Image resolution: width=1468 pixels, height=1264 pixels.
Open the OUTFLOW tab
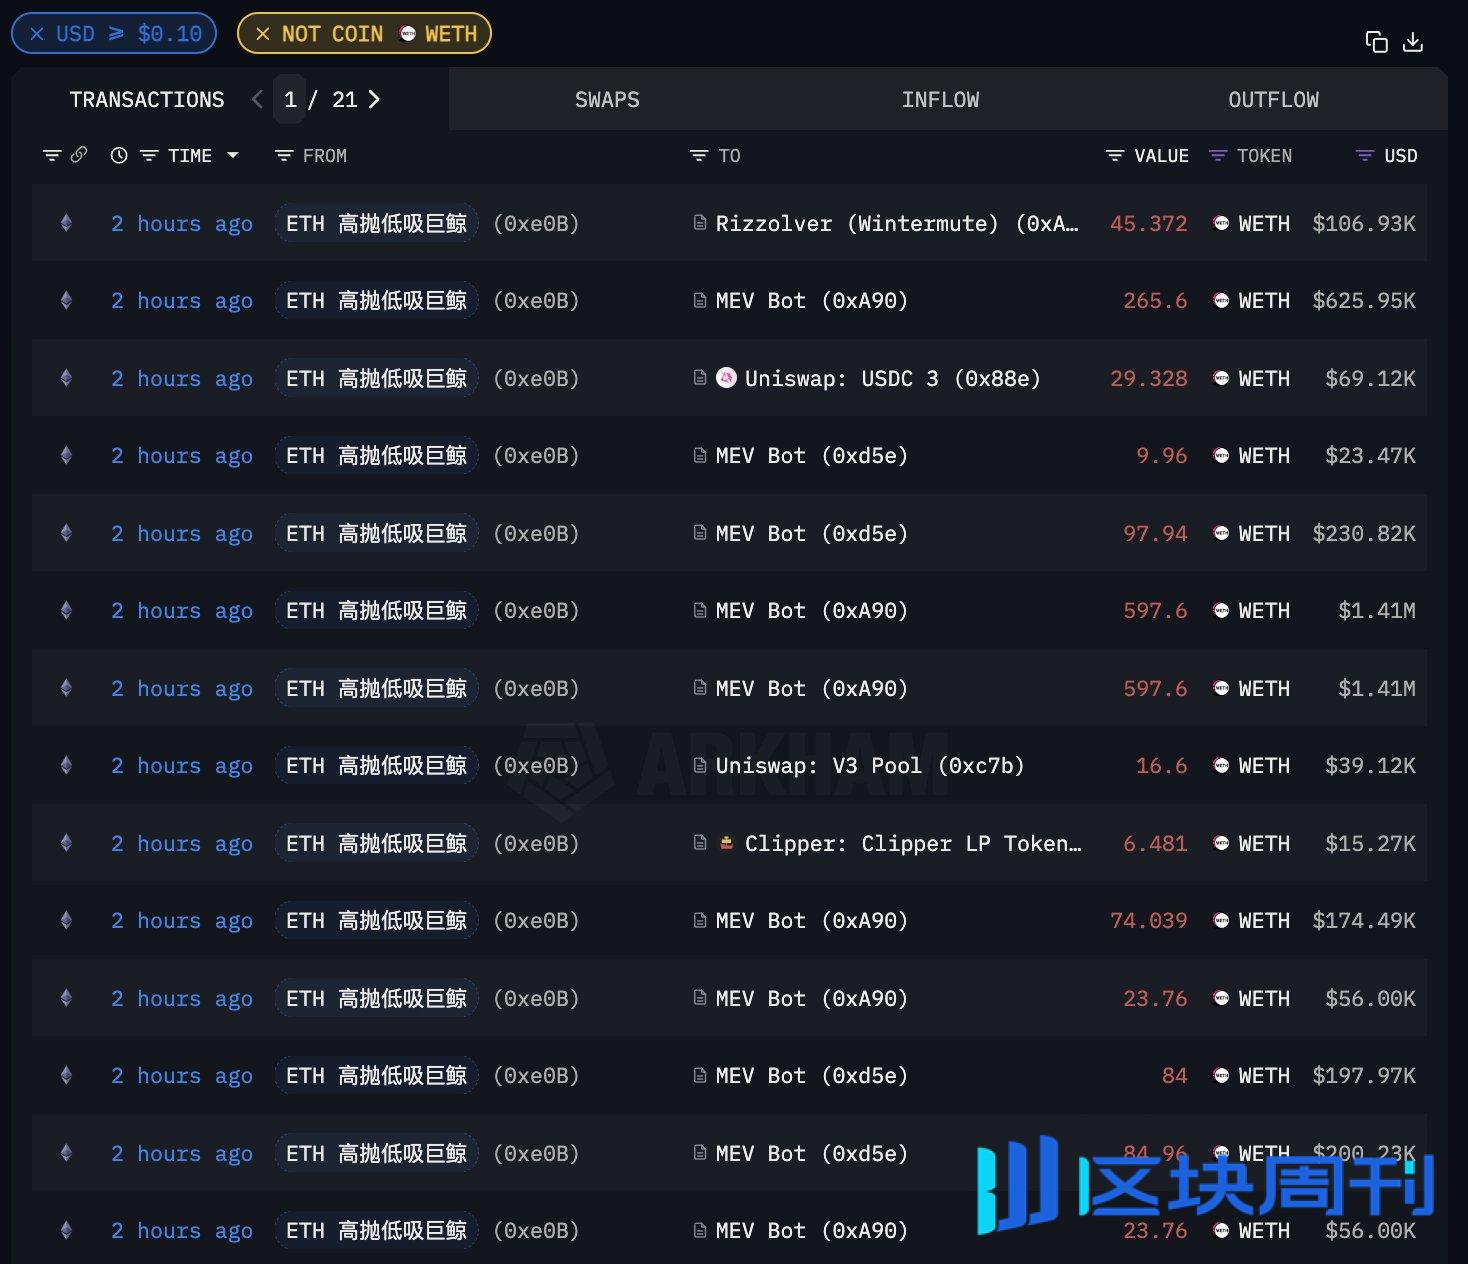(x=1273, y=100)
